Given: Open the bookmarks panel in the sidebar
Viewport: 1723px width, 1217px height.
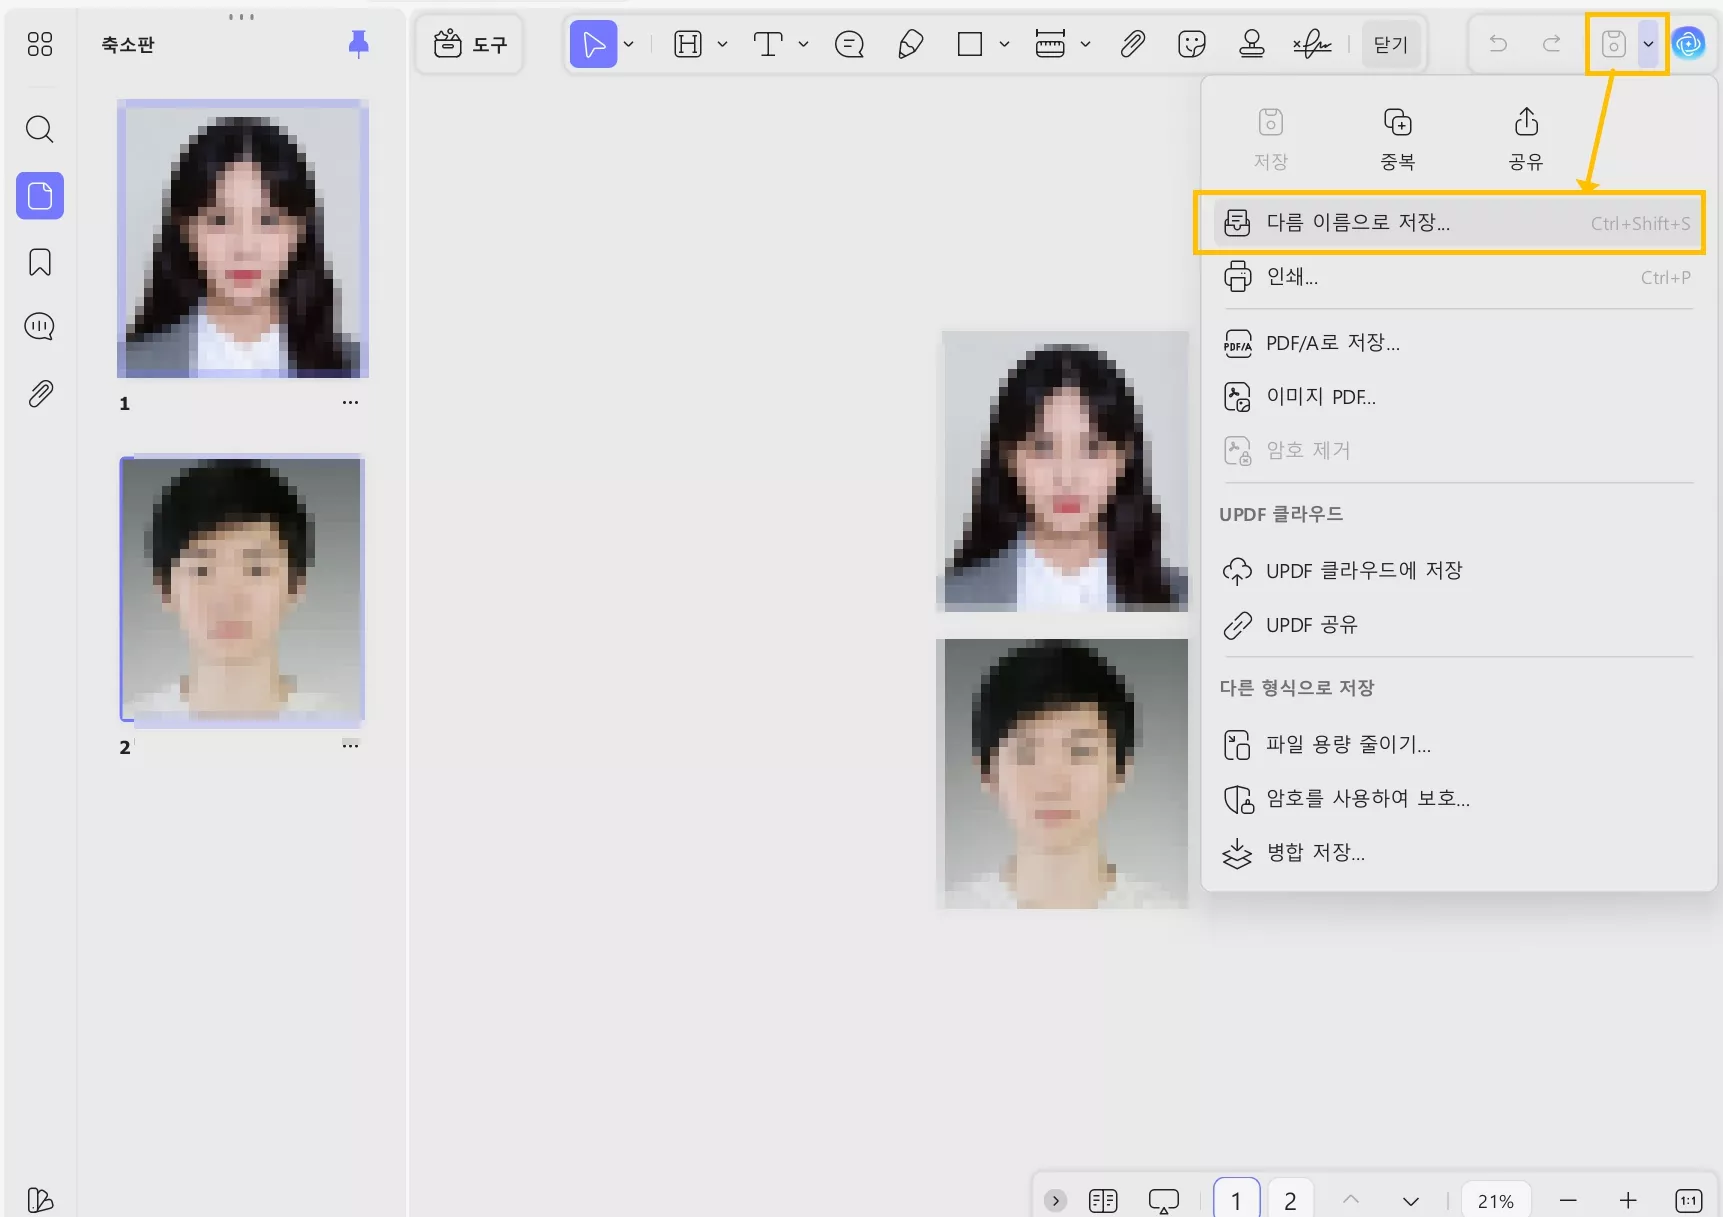Looking at the screenshot, I should pyautogui.click(x=39, y=261).
